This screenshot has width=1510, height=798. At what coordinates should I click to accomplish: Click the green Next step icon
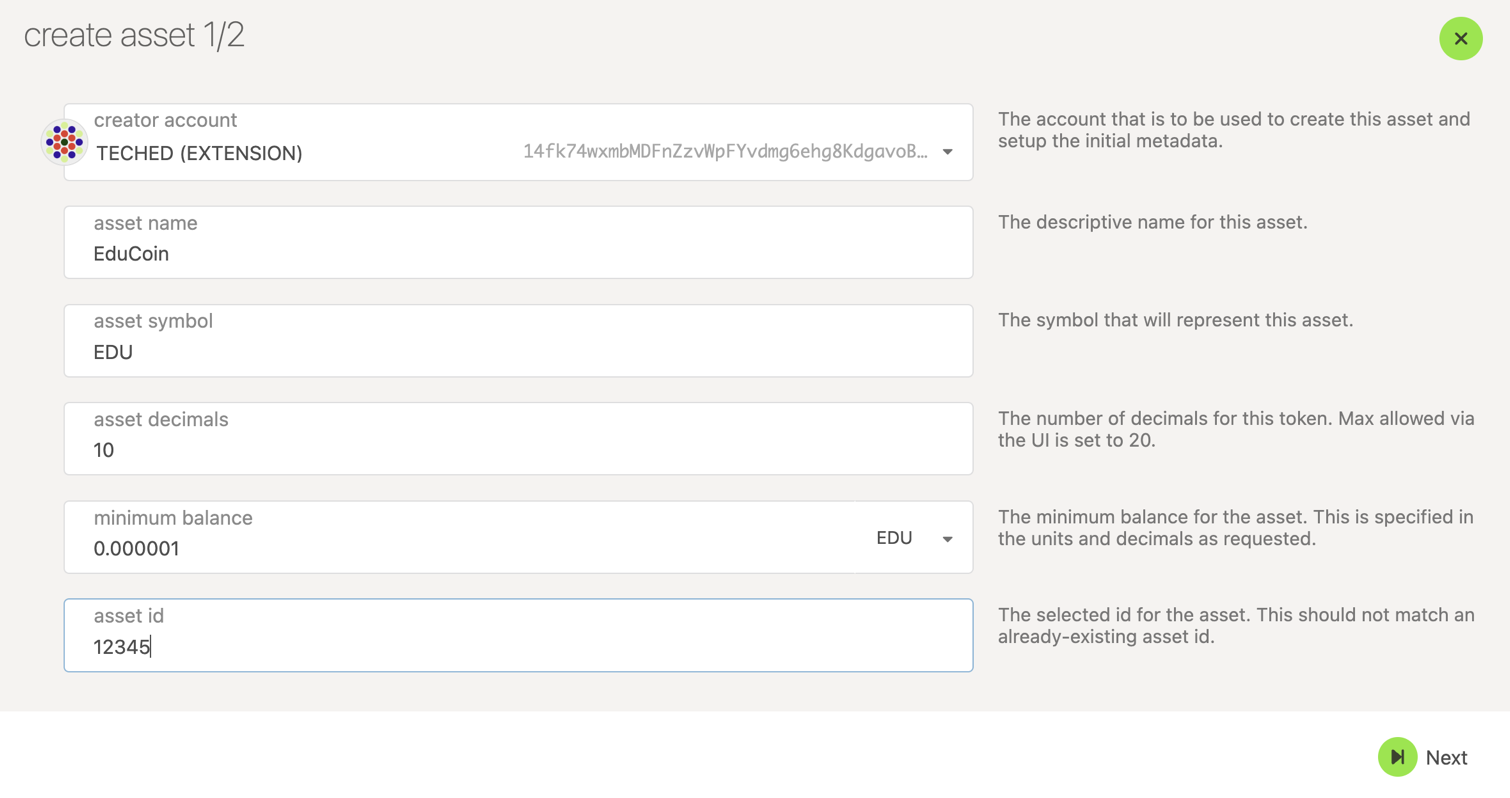click(1397, 757)
